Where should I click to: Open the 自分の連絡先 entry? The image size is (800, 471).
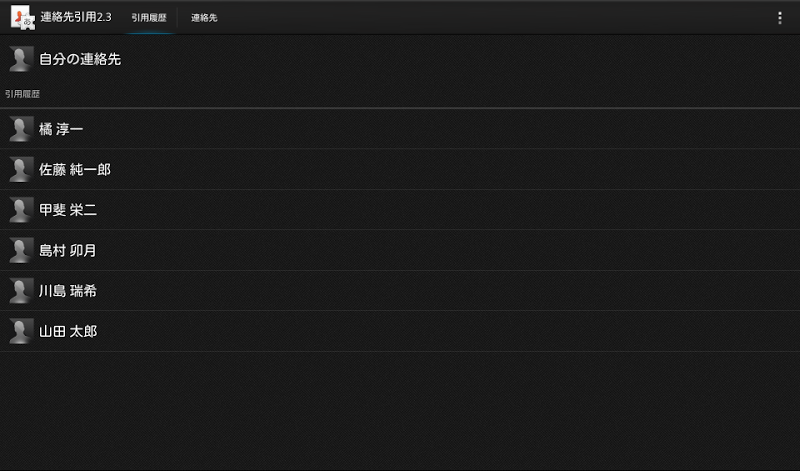[x=80, y=59]
